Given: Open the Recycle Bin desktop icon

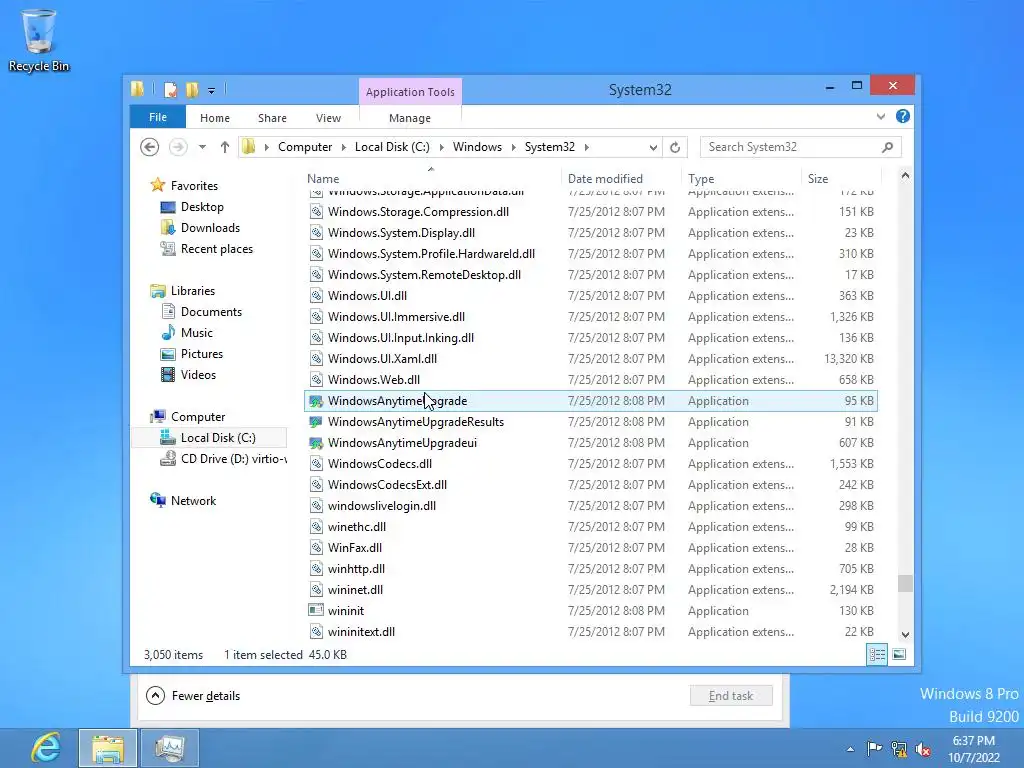Looking at the screenshot, I should tap(39, 40).
